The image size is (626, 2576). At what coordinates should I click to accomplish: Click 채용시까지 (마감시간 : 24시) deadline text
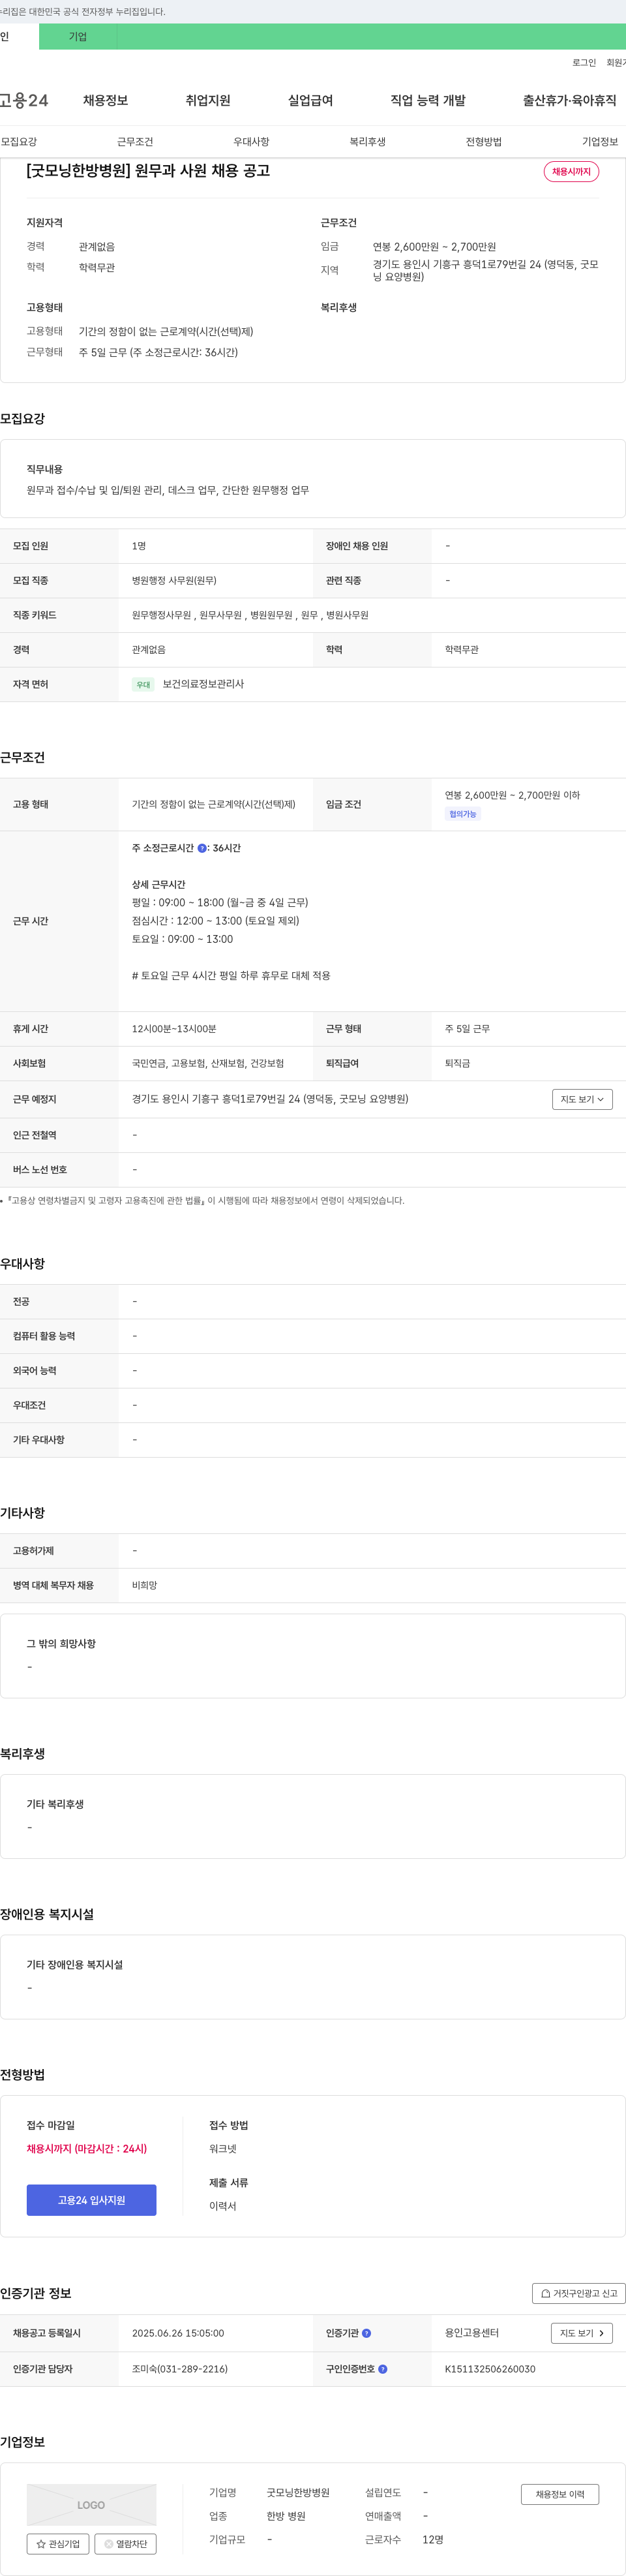coord(87,2149)
